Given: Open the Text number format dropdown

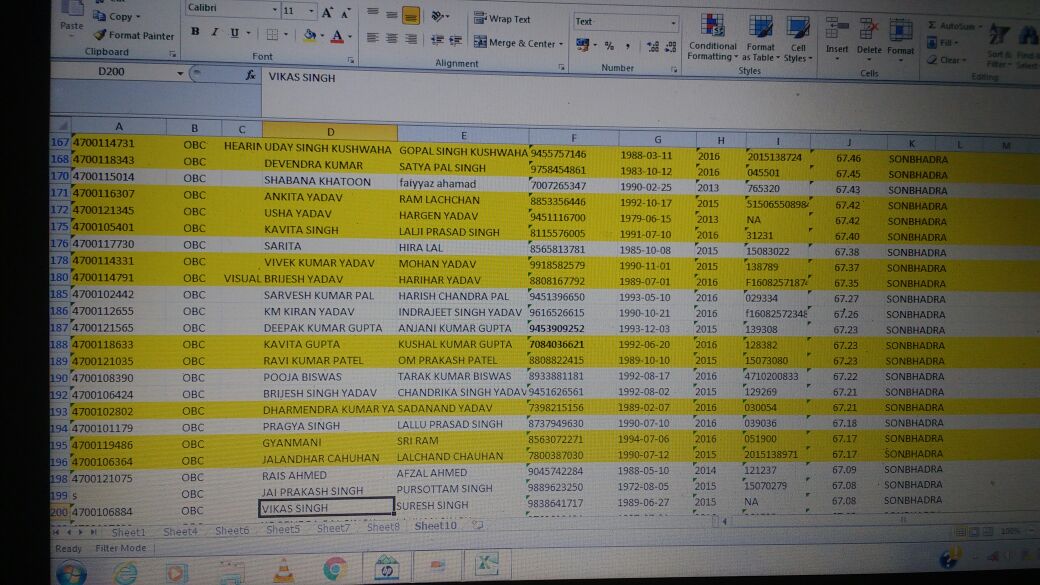Looking at the screenshot, I should [x=673, y=23].
